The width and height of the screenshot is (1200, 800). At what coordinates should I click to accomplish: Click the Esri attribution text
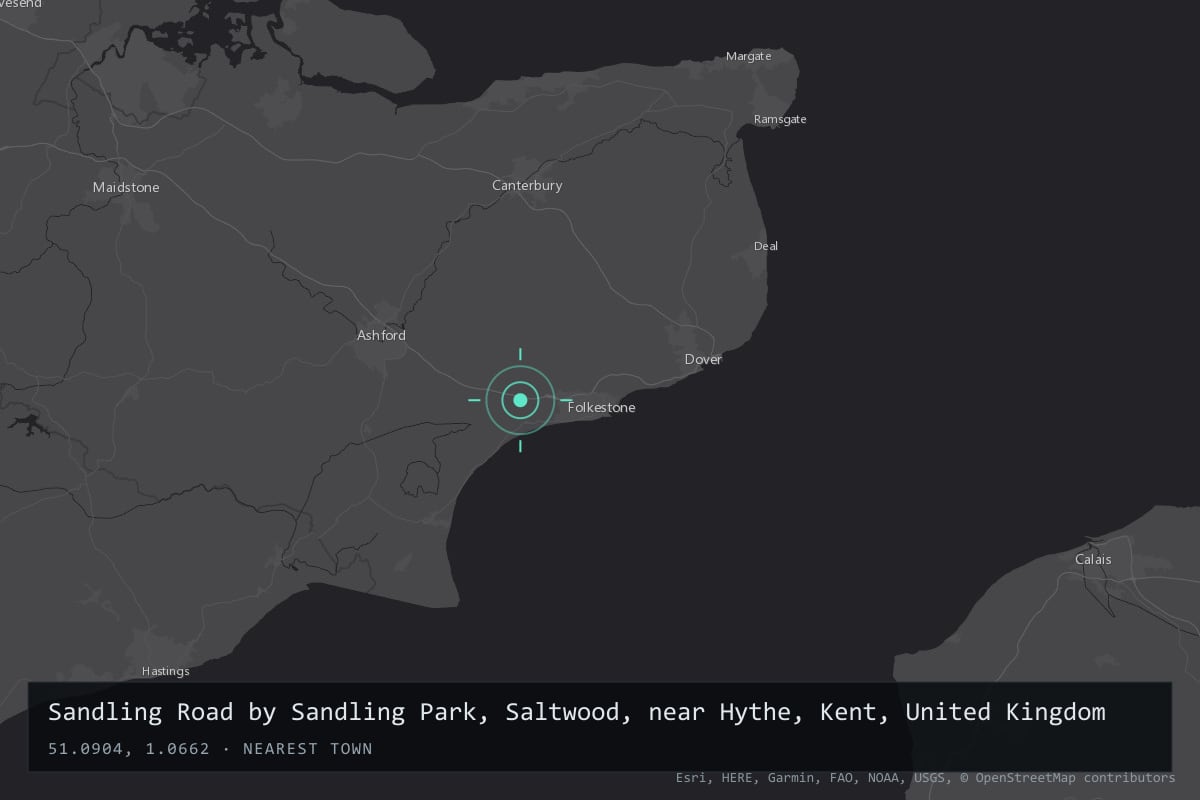pyautogui.click(x=692, y=777)
